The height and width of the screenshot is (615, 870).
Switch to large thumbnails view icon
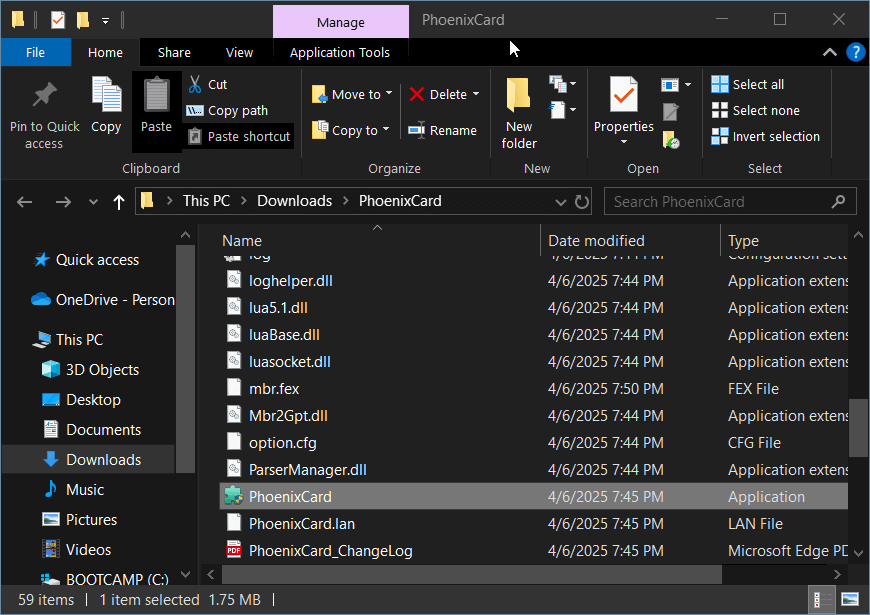coord(850,599)
